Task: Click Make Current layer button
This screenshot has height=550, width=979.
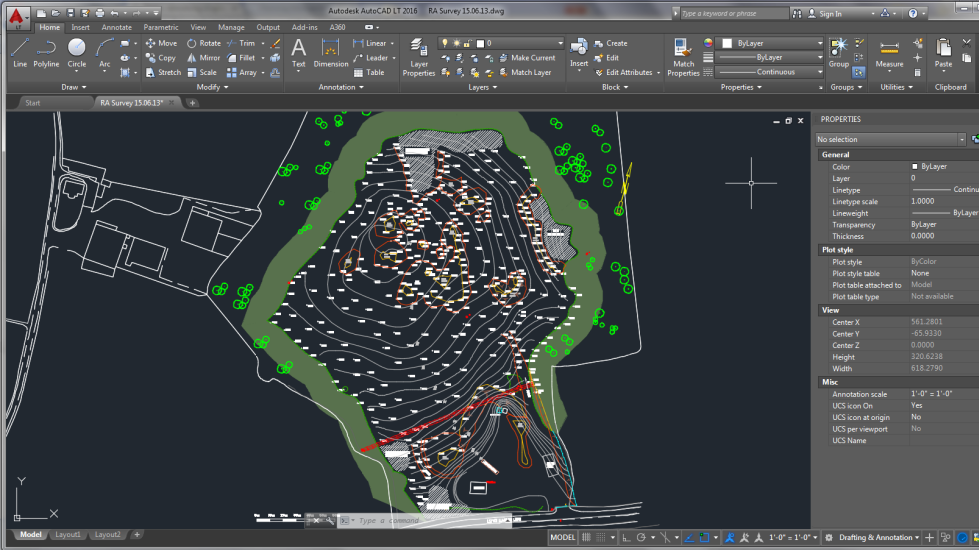Action: pos(526,58)
